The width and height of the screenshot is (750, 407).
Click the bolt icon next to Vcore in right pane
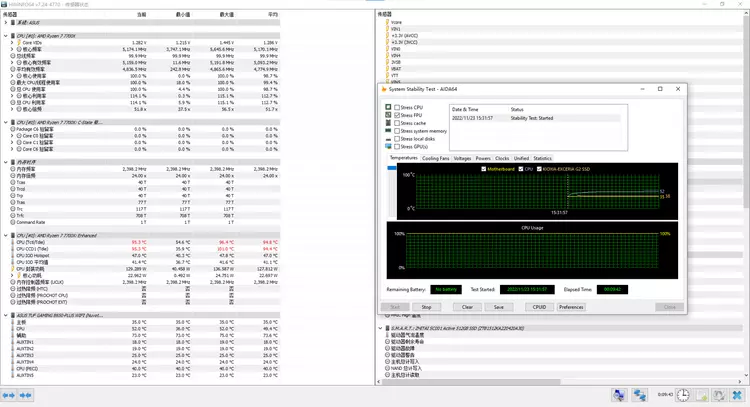click(x=387, y=22)
